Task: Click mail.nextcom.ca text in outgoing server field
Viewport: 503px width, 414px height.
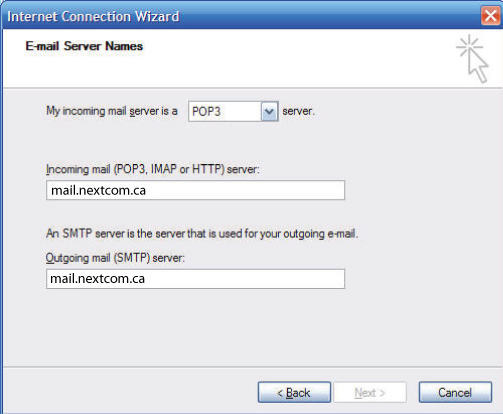Action: tap(97, 279)
